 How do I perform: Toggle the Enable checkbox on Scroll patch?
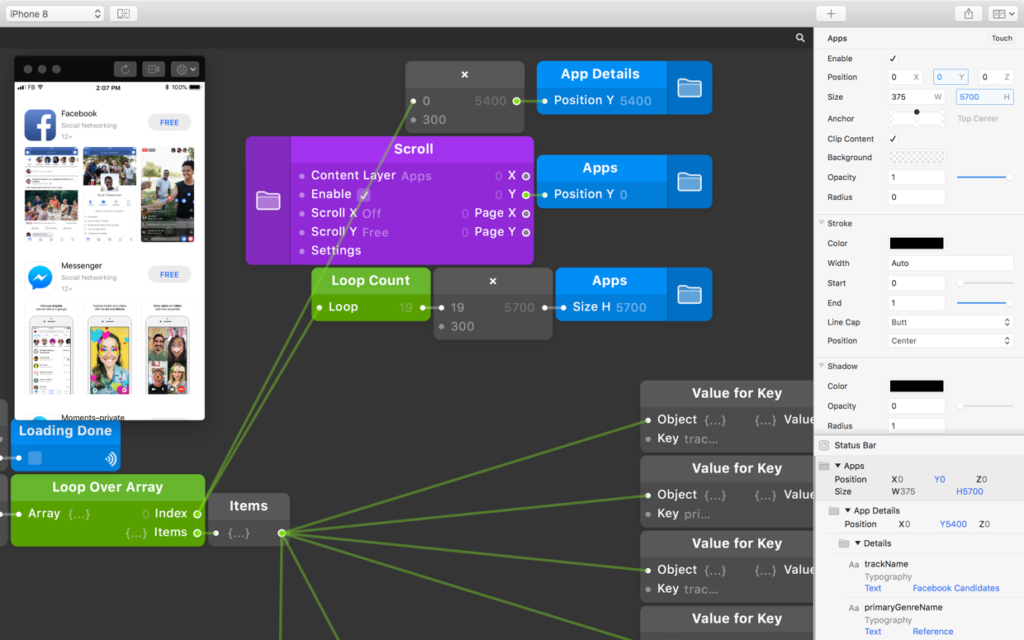point(364,195)
